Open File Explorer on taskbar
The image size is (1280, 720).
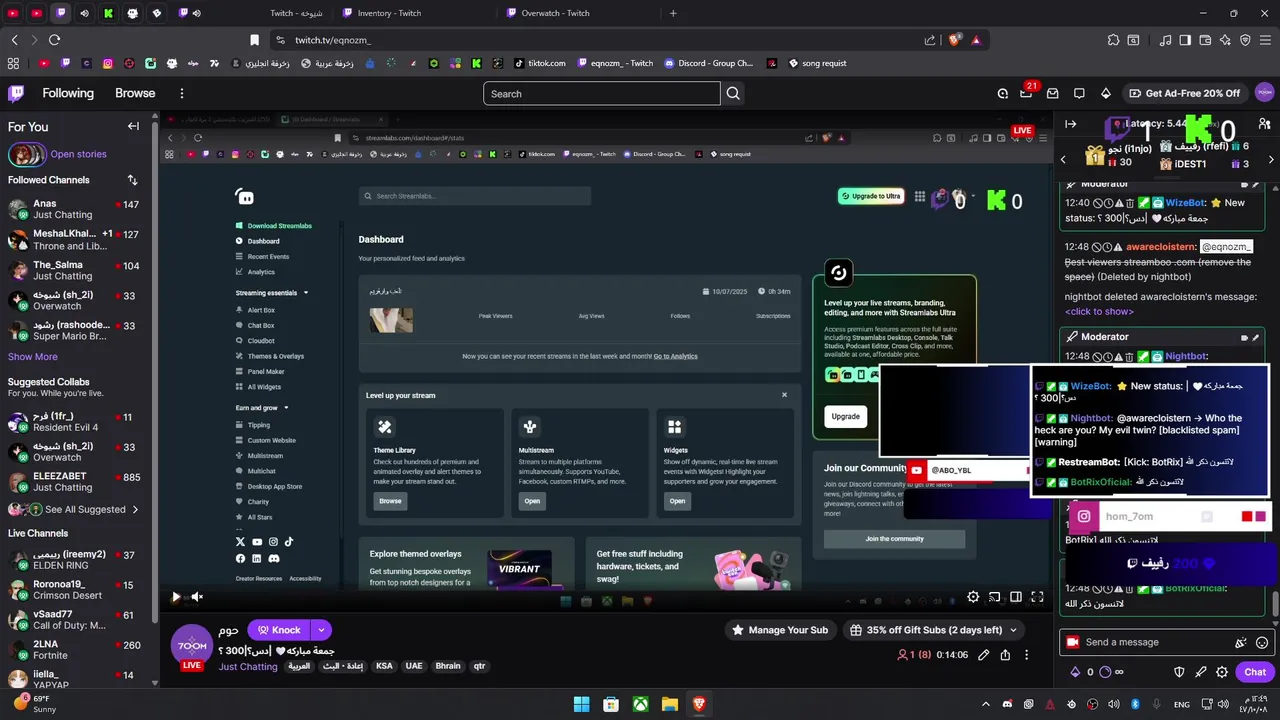[x=669, y=704]
